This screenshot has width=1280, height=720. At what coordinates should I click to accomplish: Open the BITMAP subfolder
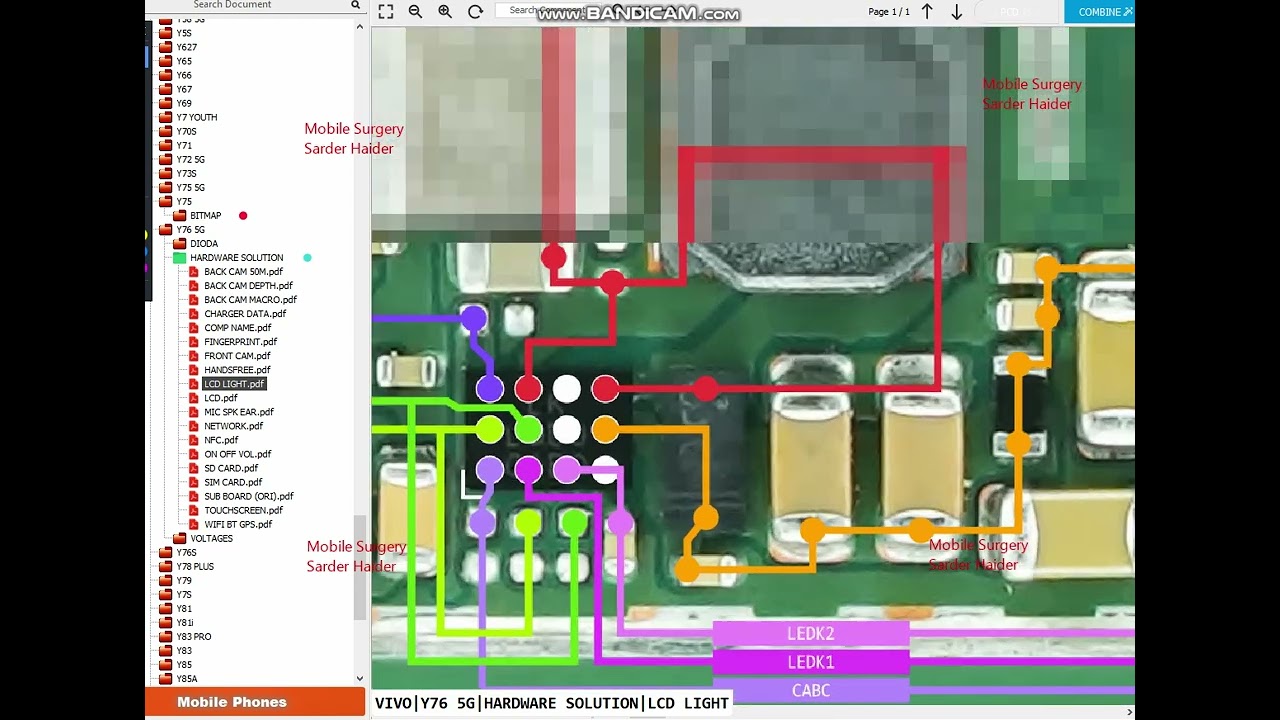pyautogui.click(x=205, y=215)
